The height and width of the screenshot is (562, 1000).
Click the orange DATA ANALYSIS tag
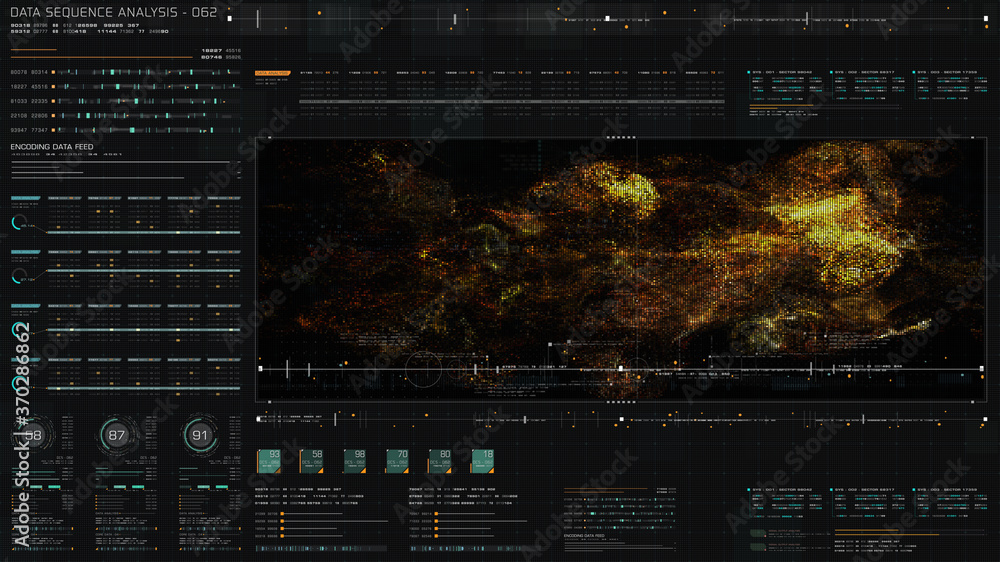272,73
